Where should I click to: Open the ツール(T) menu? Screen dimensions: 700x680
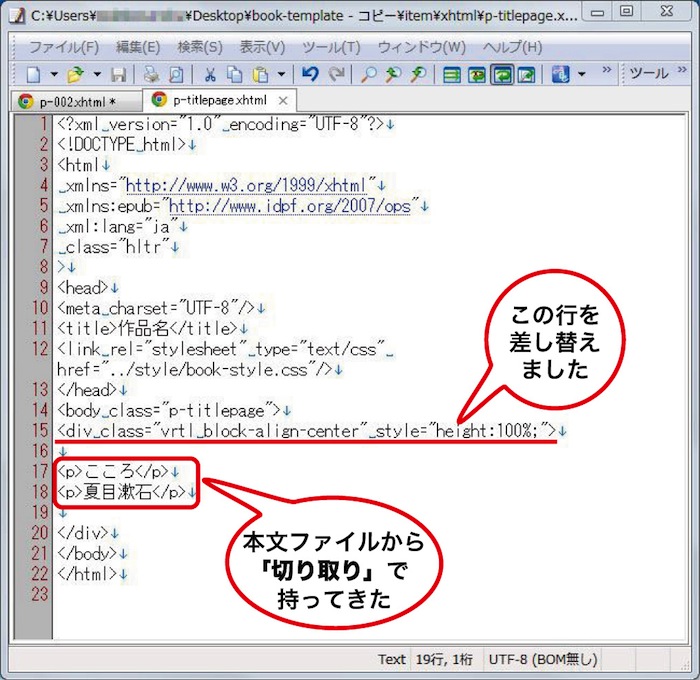(x=331, y=47)
